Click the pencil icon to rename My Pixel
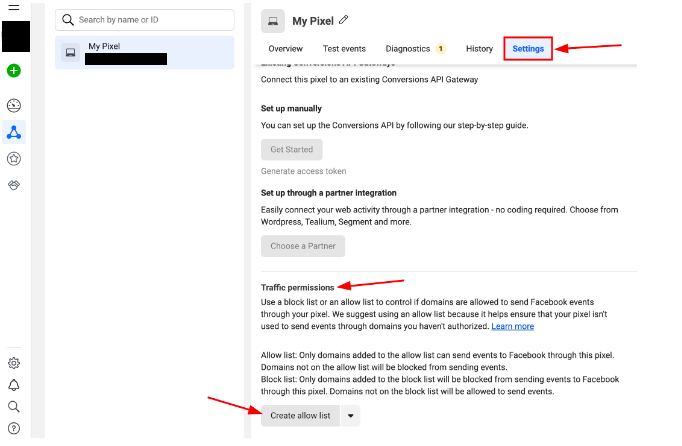This screenshot has height=446, width=682. (345, 20)
